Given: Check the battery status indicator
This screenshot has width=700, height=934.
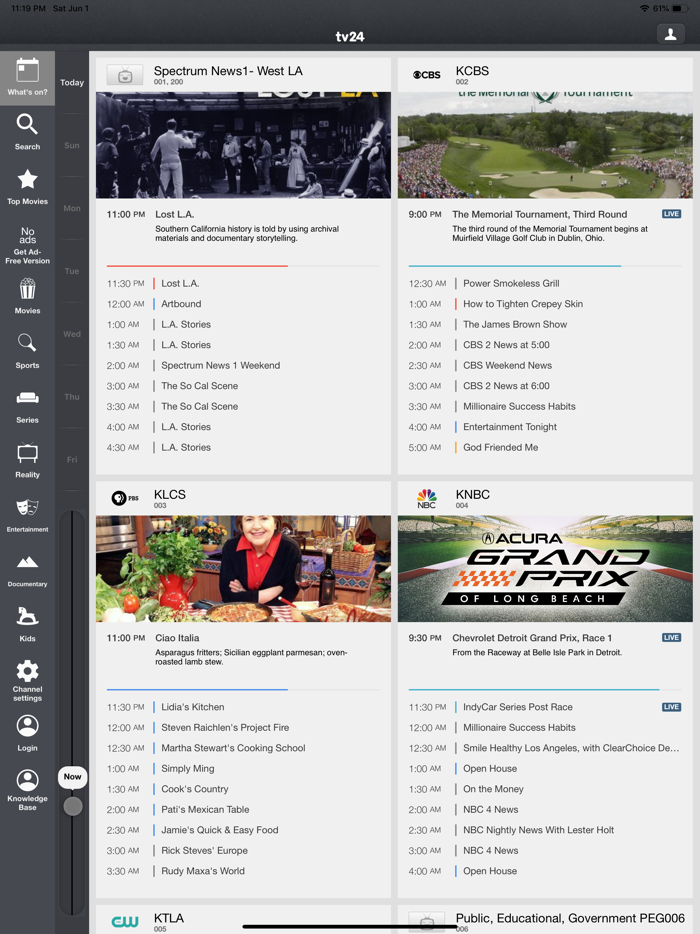Looking at the screenshot, I should (681, 8).
